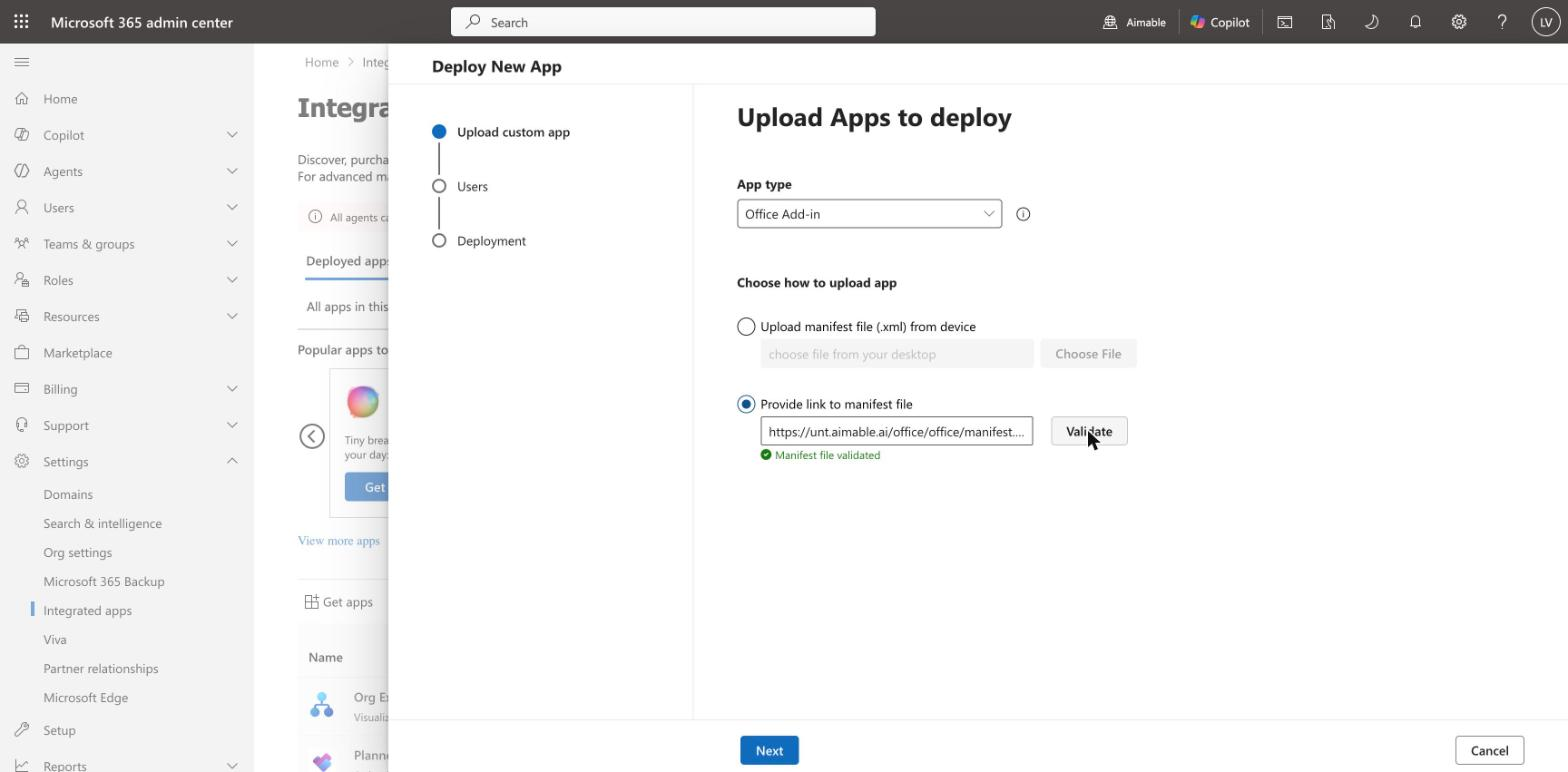Viewport: 1568px width, 772px height.
Task: Click the Reports chart icon
Action: click(22, 766)
